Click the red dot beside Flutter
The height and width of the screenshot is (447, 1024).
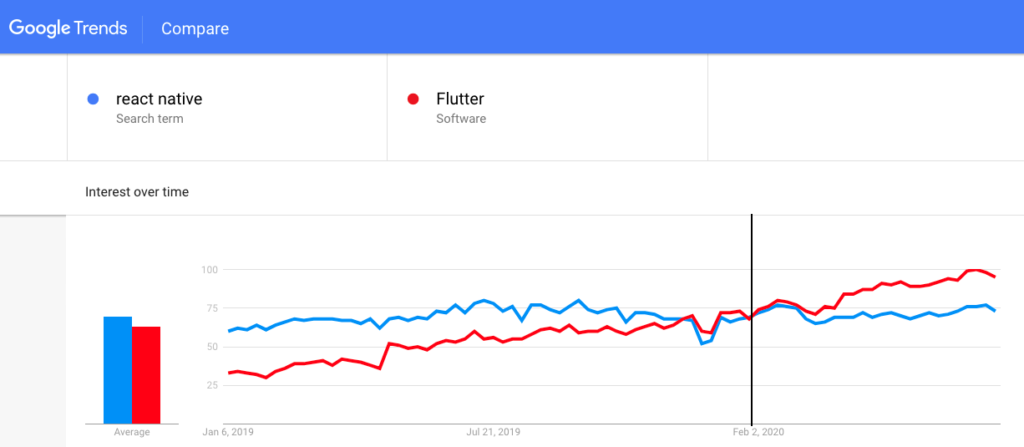click(413, 99)
